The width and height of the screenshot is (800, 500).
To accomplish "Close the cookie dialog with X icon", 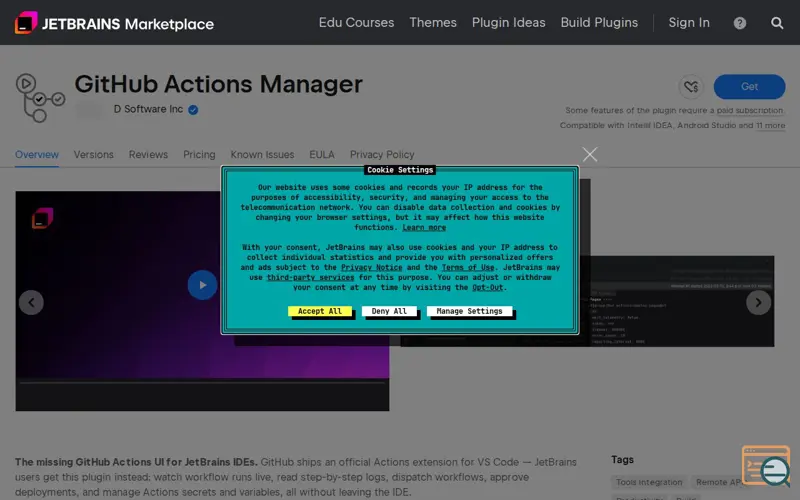I will coord(590,154).
